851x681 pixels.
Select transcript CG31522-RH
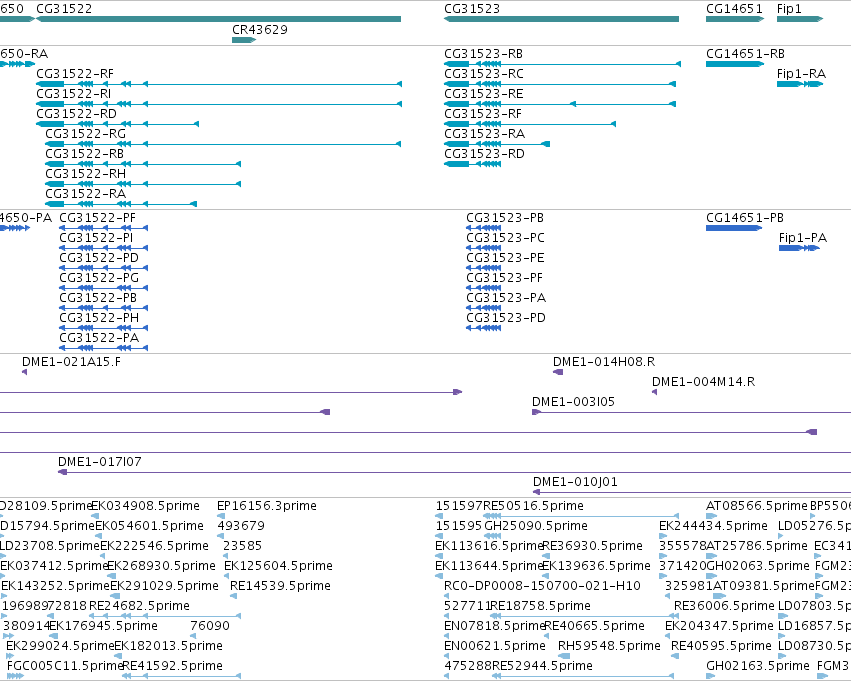tap(143, 184)
